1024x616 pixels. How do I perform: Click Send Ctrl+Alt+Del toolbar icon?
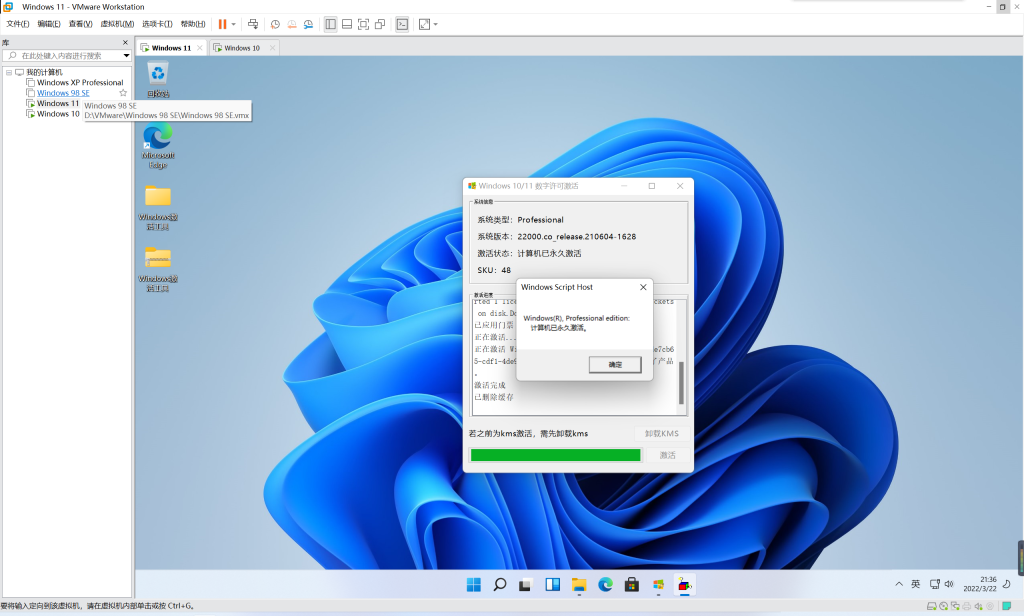[x=253, y=24]
